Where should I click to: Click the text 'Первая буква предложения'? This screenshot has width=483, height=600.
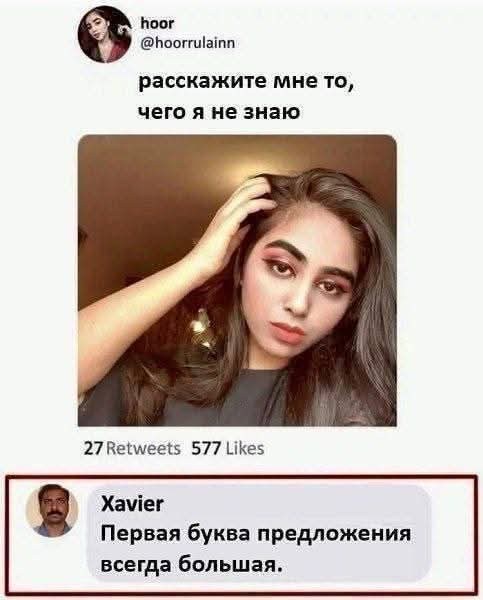click(x=256, y=534)
